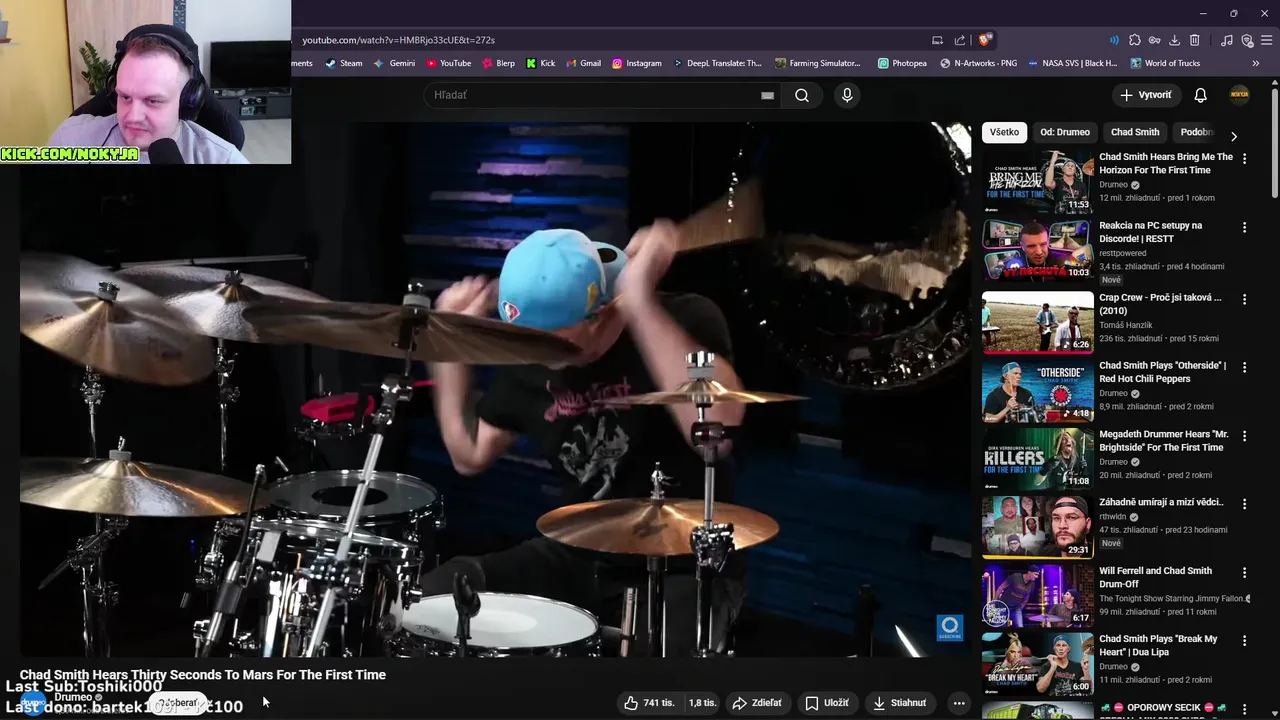Screen dimensions: 1280x720
Task: Open options for Drum-Off video
Action: coord(1244,573)
